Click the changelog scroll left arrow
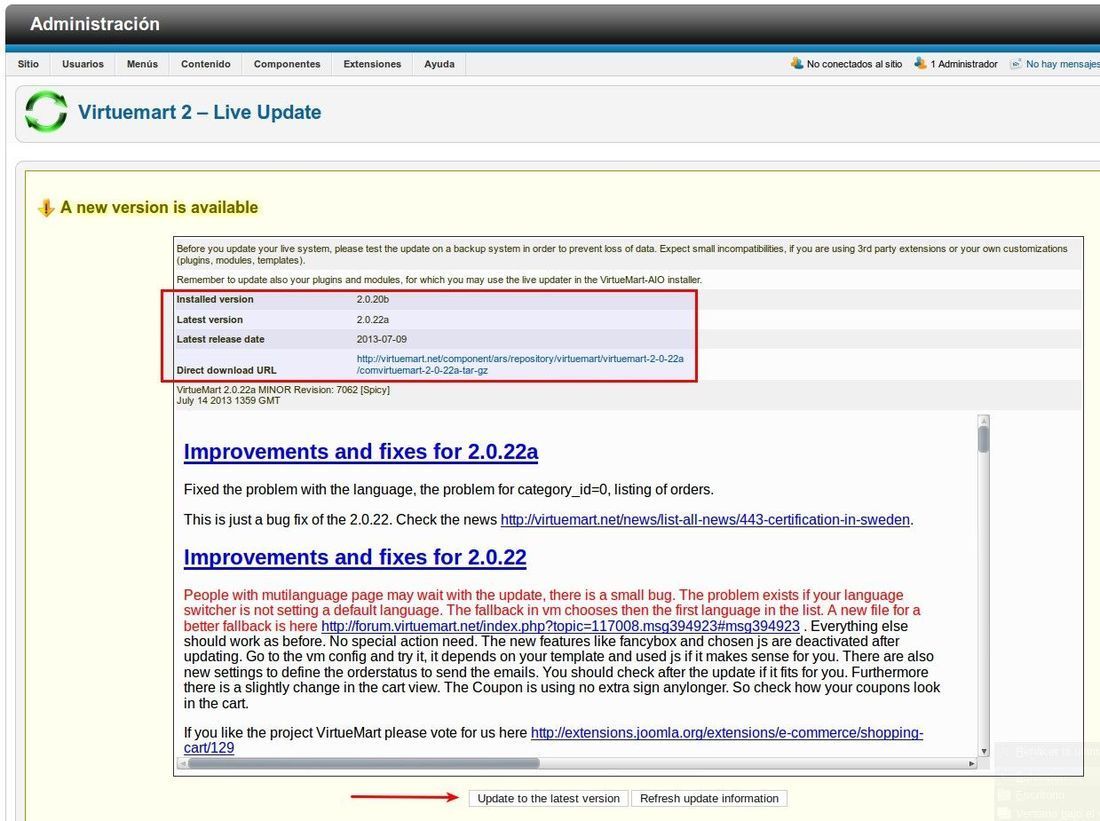1100x821 pixels. click(x=182, y=763)
